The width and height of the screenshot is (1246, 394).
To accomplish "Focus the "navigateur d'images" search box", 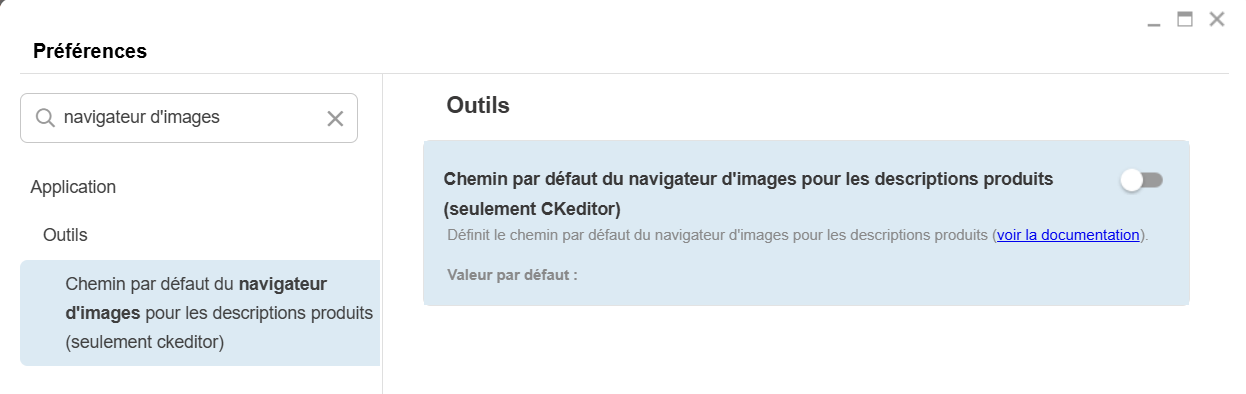I will [x=189, y=118].
